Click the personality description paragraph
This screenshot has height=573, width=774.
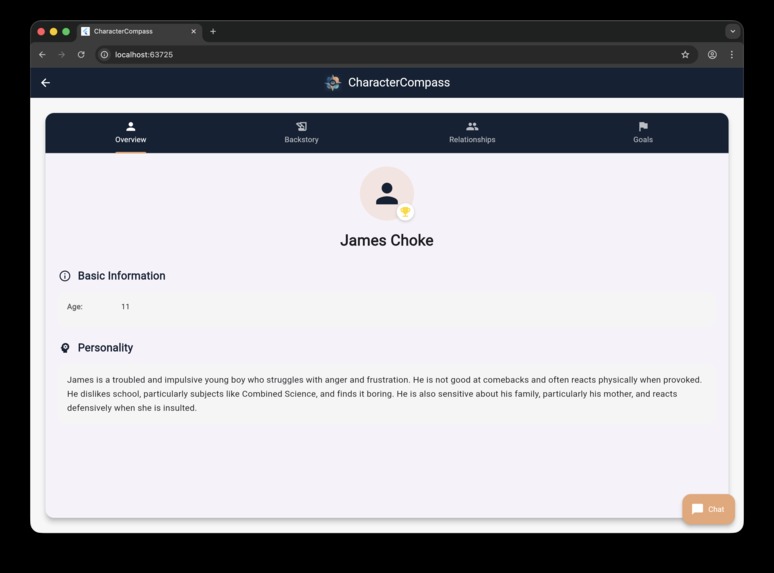click(x=387, y=394)
